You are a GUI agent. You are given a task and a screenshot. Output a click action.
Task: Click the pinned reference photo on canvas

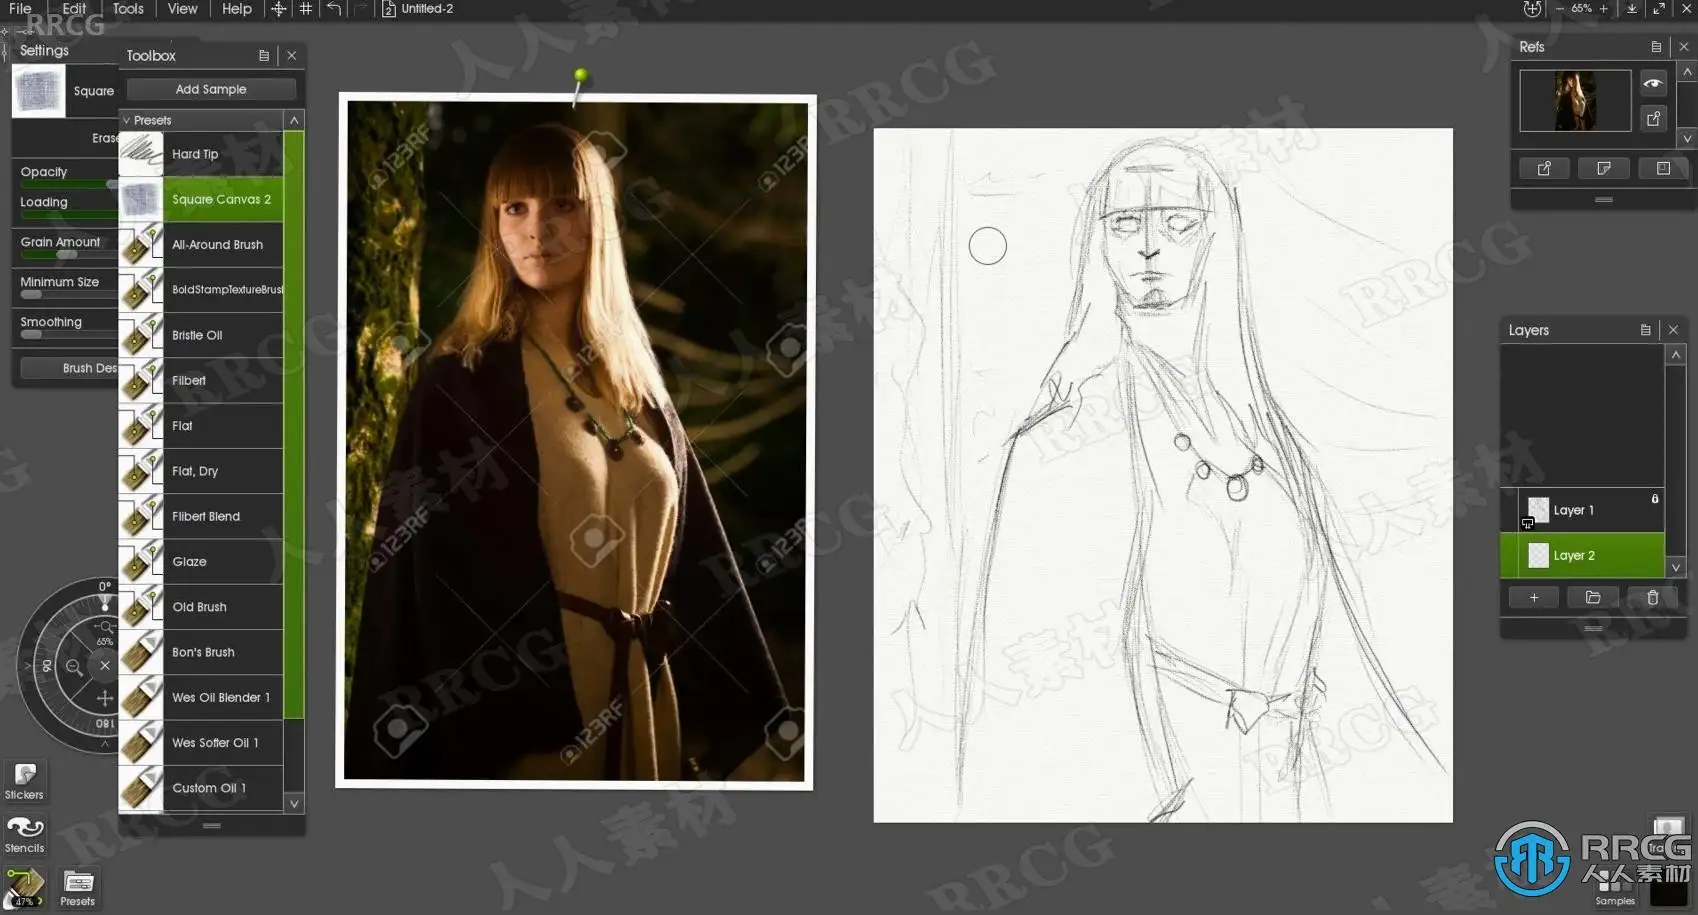tap(575, 440)
